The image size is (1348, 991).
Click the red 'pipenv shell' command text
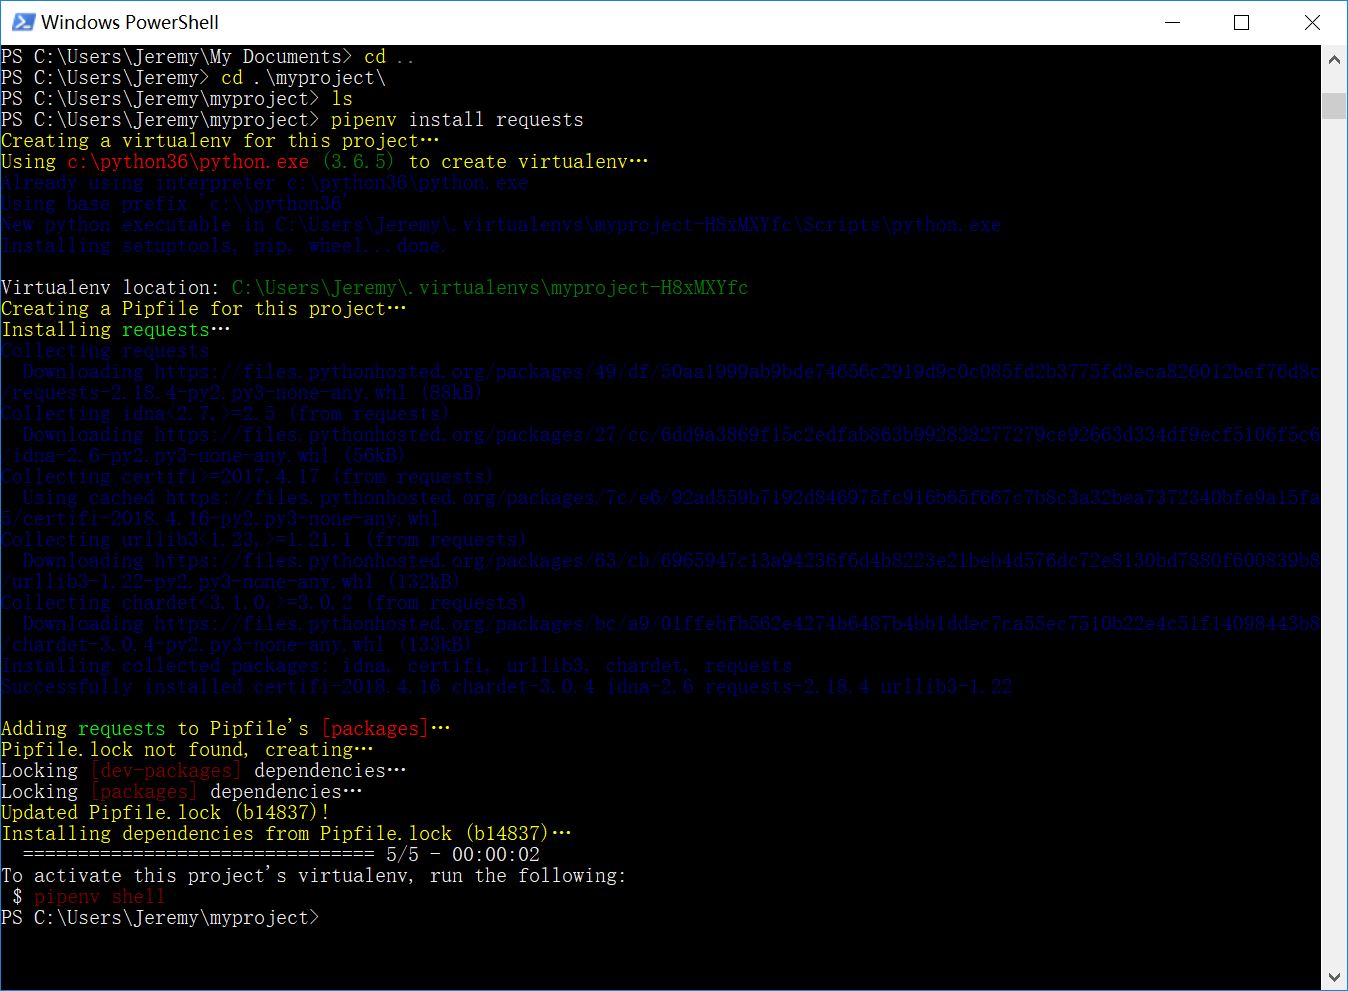[x=99, y=897]
